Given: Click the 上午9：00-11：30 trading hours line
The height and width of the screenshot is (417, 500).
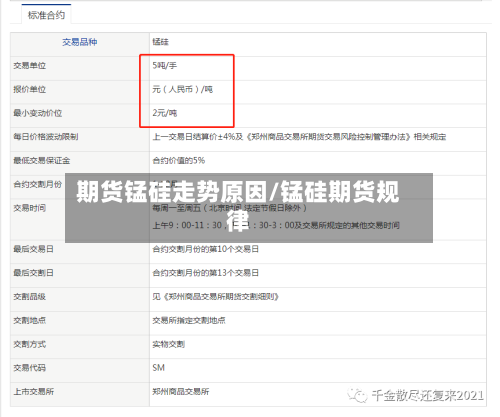Looking at the screenshot, I should [x=276, y=225].
